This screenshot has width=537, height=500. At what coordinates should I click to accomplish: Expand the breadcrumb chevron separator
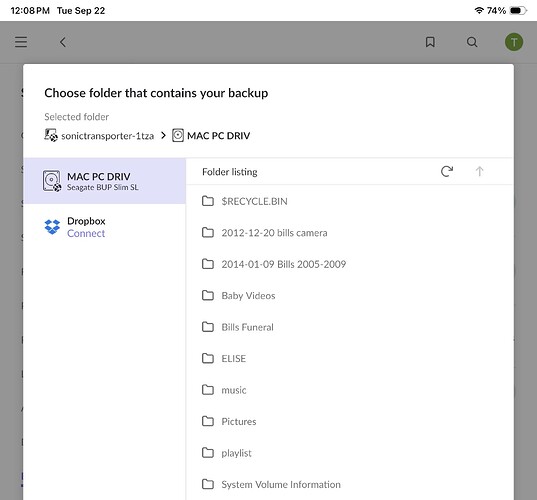(163, 136)
